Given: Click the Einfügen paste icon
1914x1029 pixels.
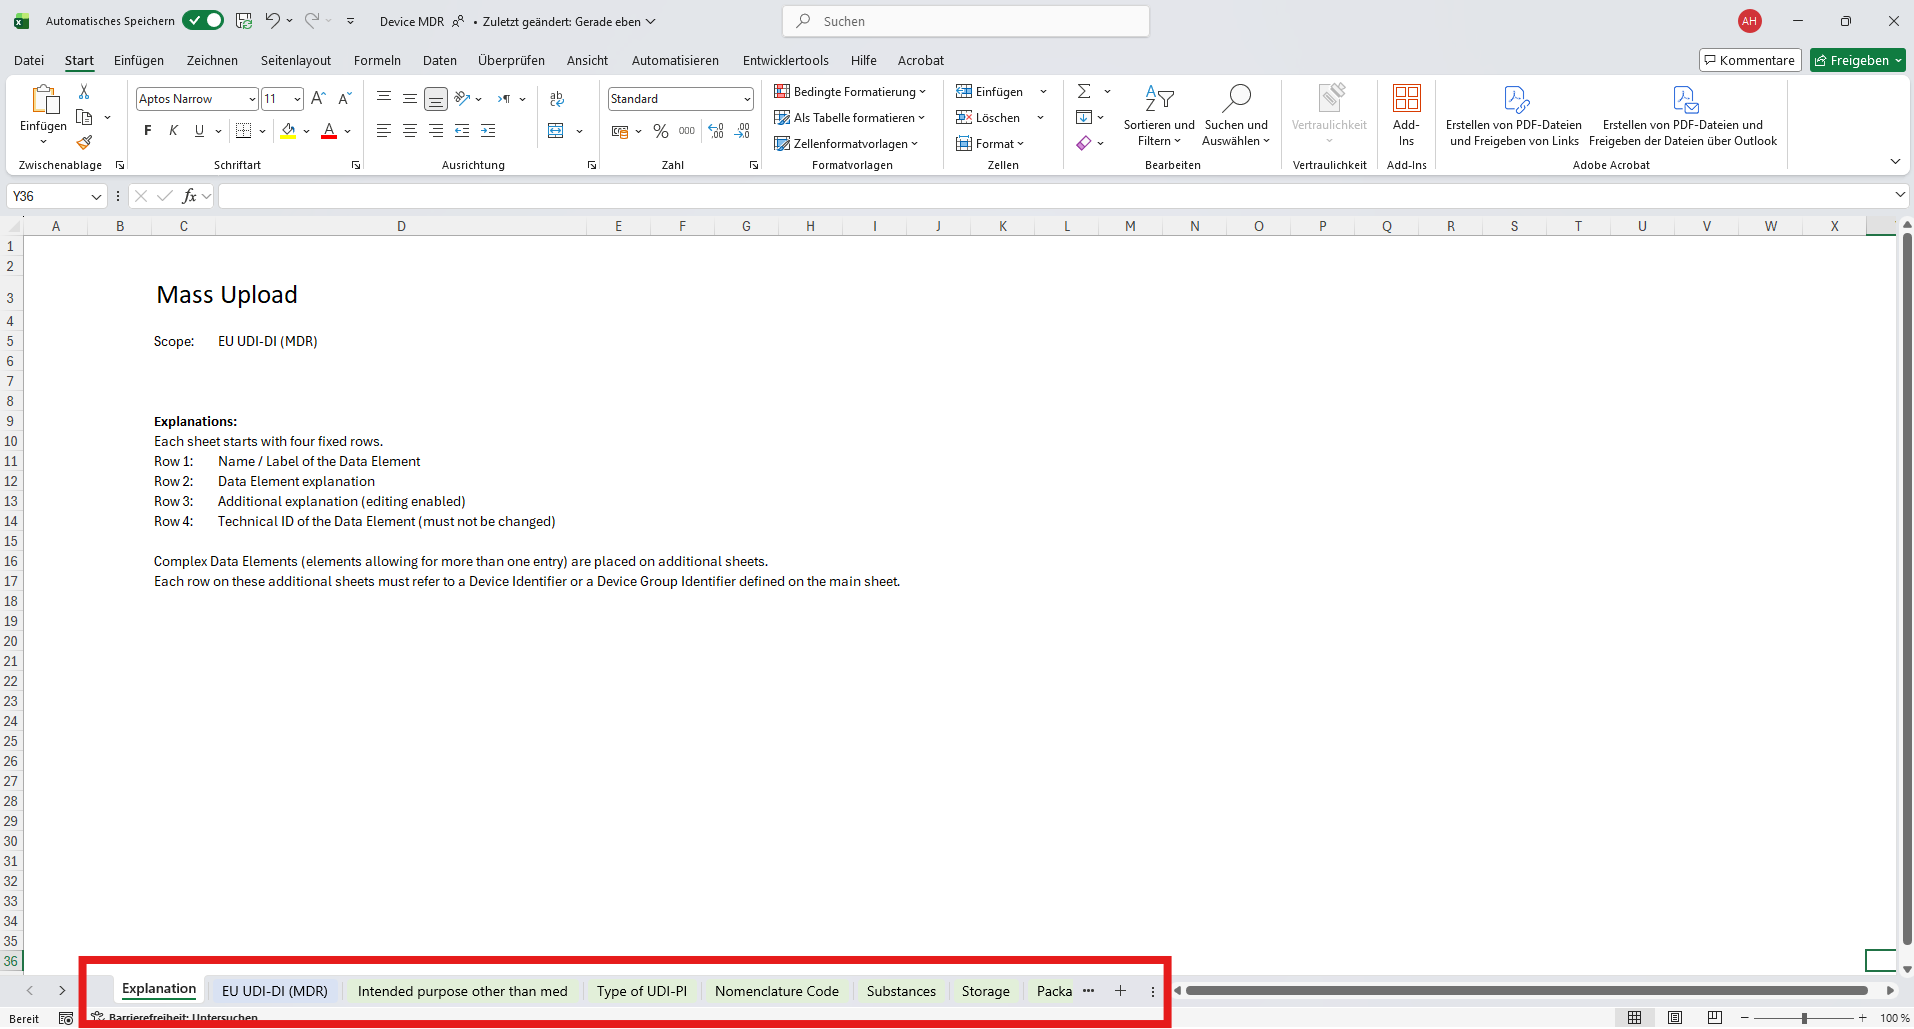Looking at the screenshot, I should (x=44, y=99).
